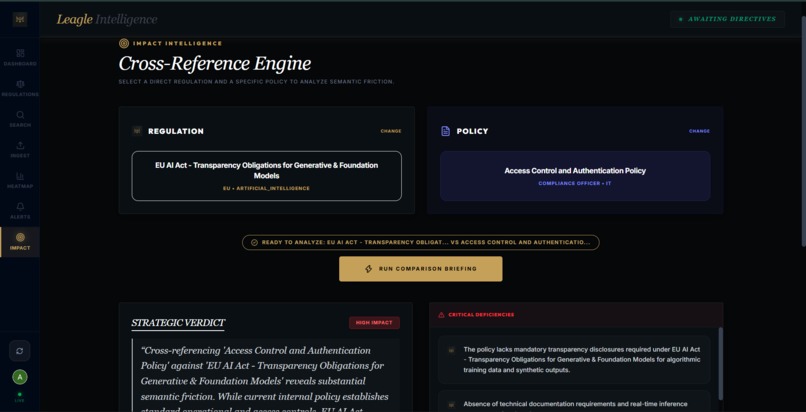Image resolution: width=806 pixels, height=412 pixels.
Task: Select the EU AI Act regulation card
Action: (267, 176)
